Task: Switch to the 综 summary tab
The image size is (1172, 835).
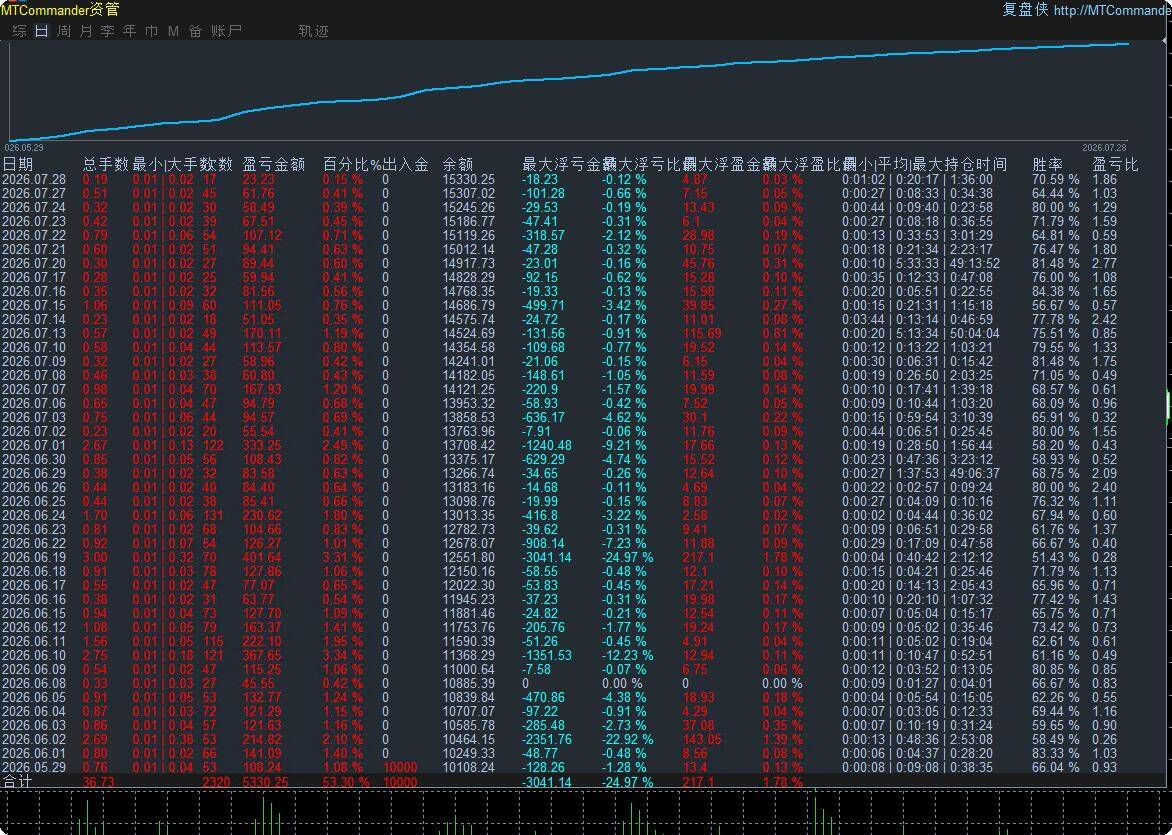Action: (x=19, y=31)
